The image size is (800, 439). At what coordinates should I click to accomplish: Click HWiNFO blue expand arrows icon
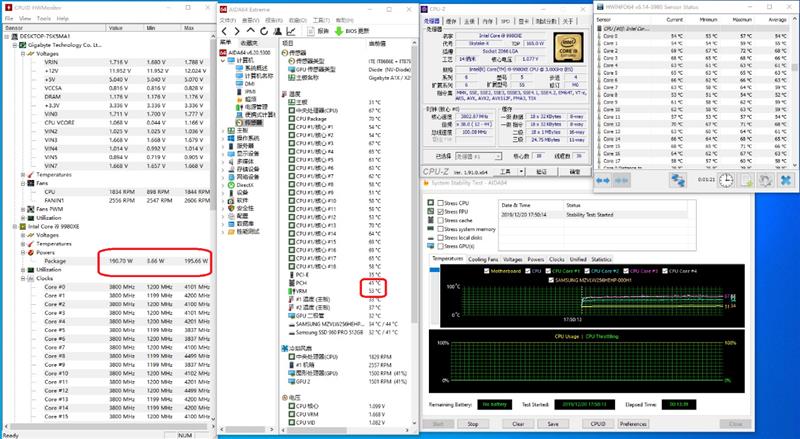pyautogui.click(x=603, y=181)
